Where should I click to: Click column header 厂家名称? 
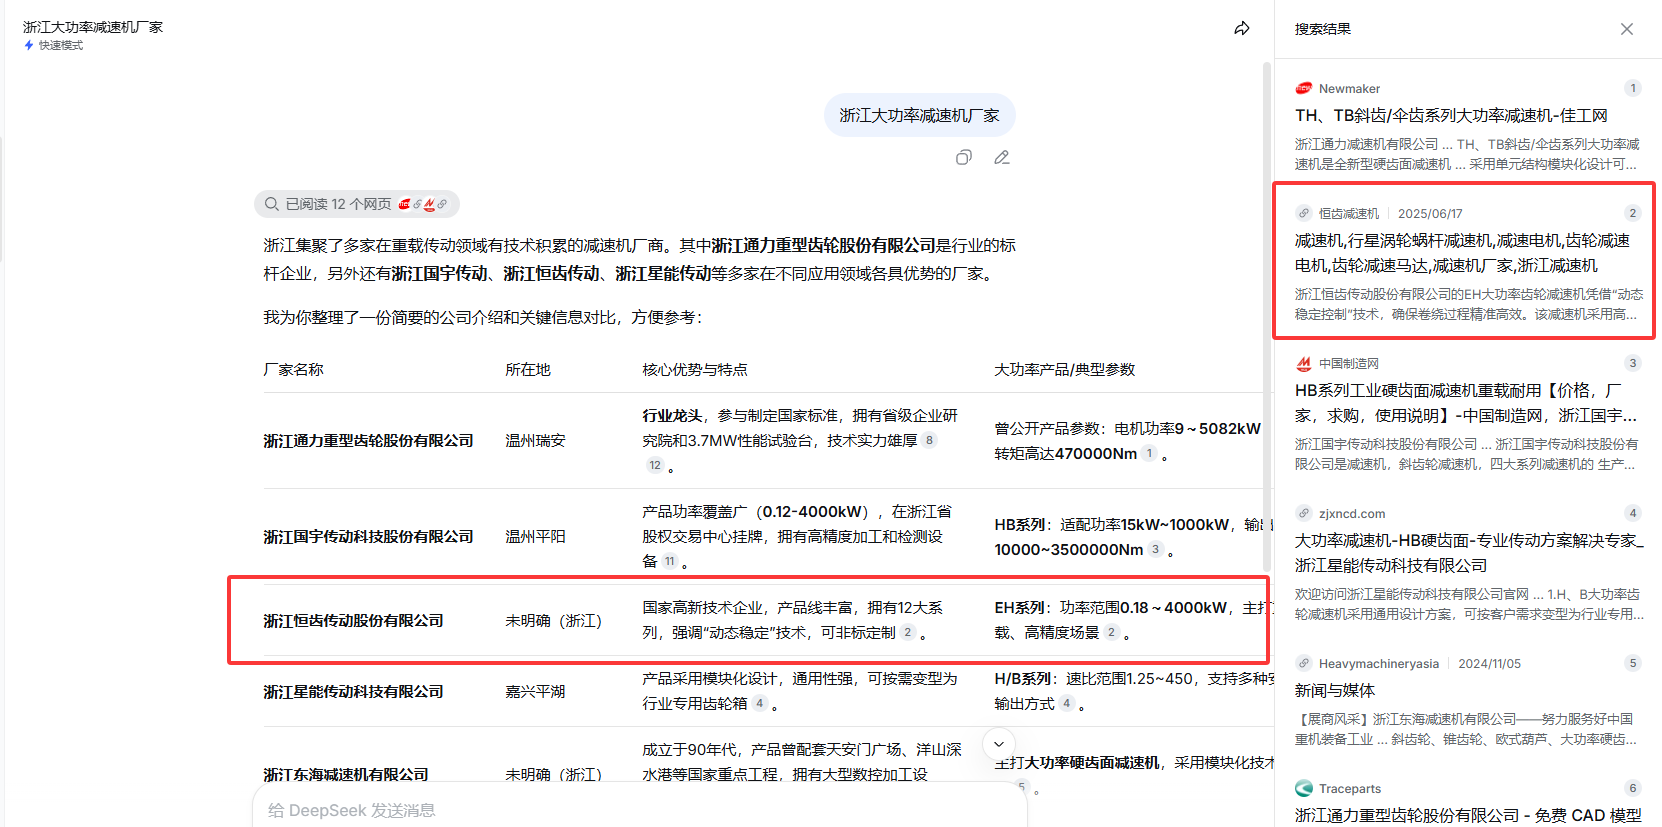(x=293, y=370)
